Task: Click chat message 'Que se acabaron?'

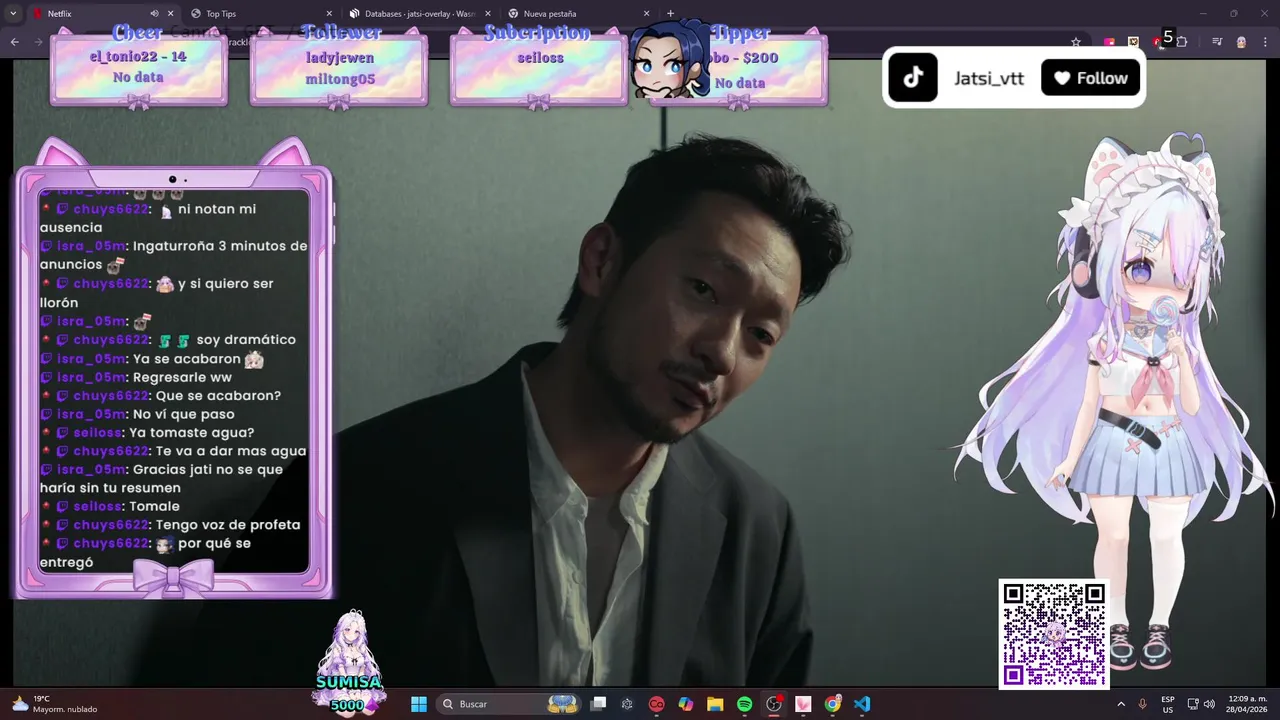Action: (218, 396)
